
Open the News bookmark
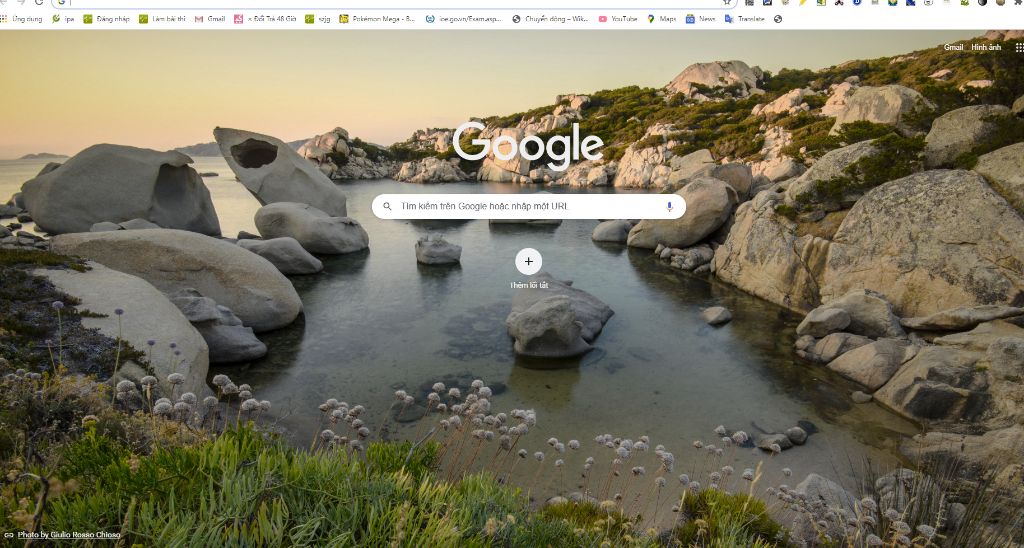click(x=700, y=19)
